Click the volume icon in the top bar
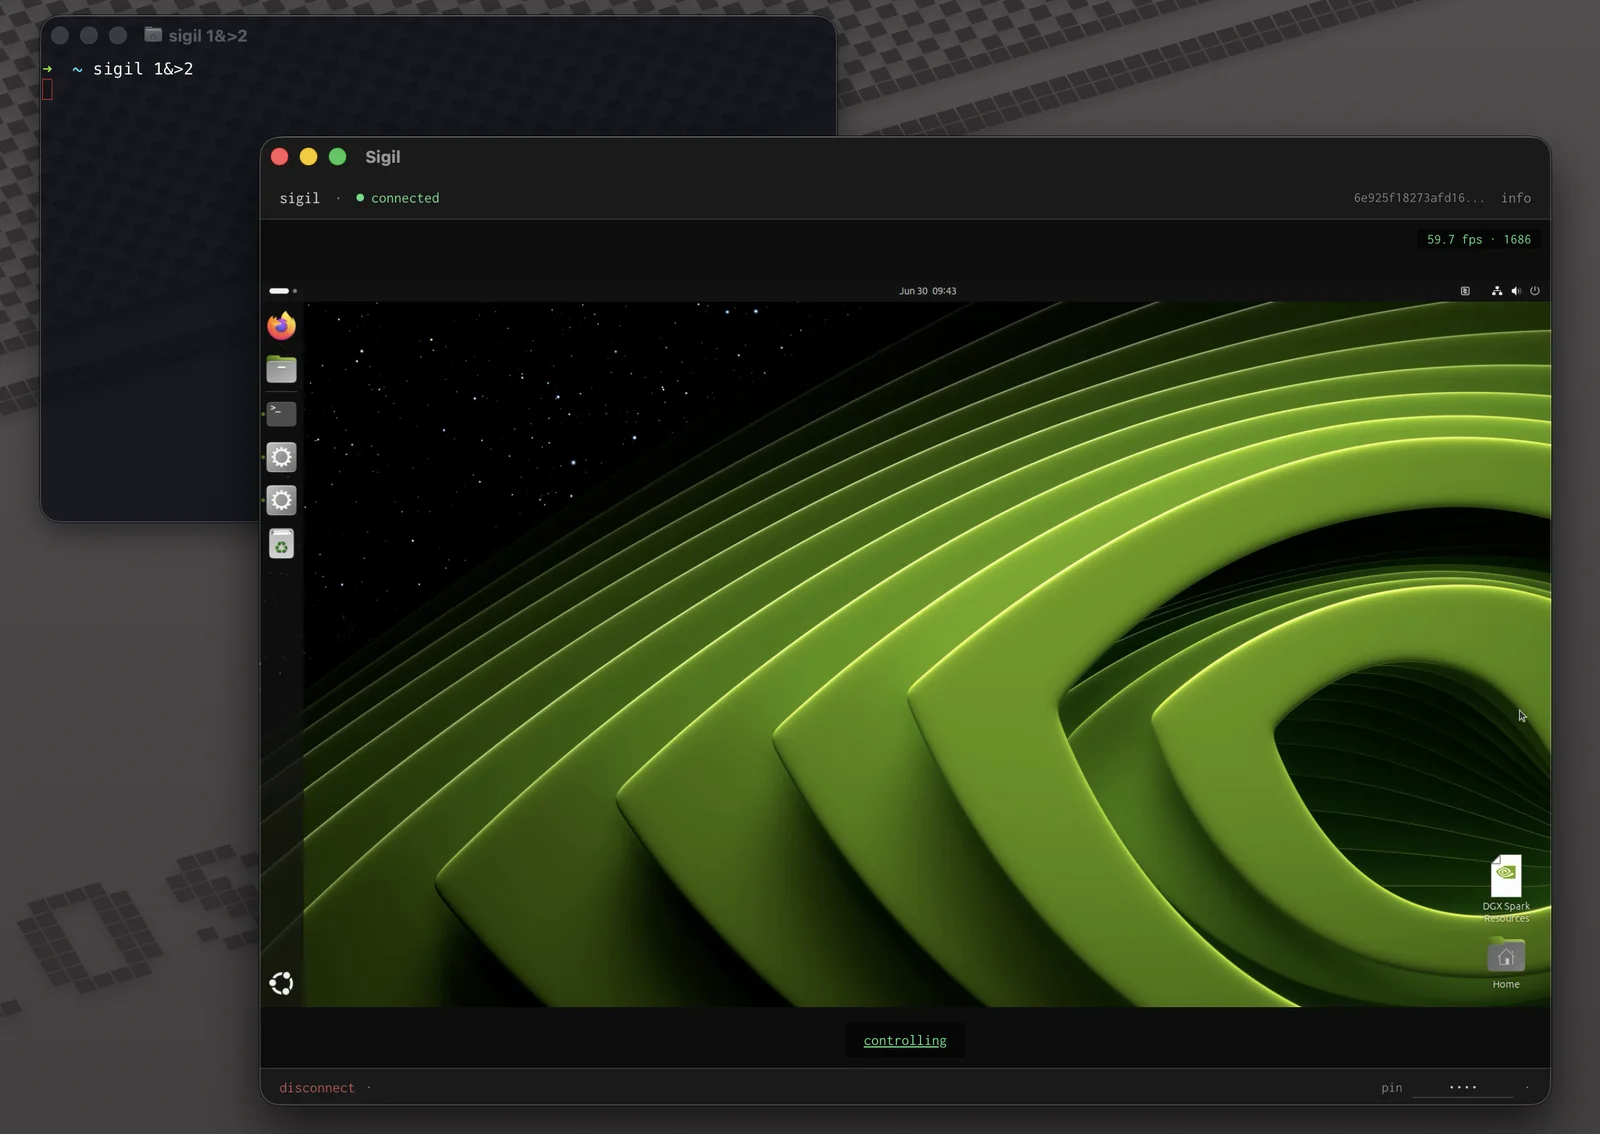This screenshot has height=1134, width=1600. click(1516, 291)
